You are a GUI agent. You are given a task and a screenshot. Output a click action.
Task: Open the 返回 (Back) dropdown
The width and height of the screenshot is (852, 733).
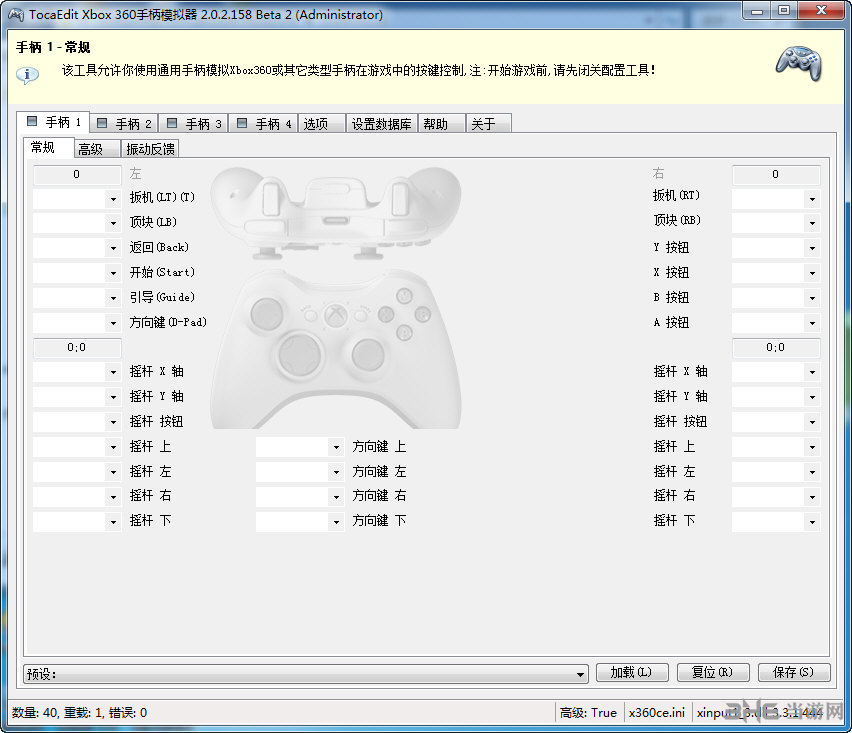(77, 248)
